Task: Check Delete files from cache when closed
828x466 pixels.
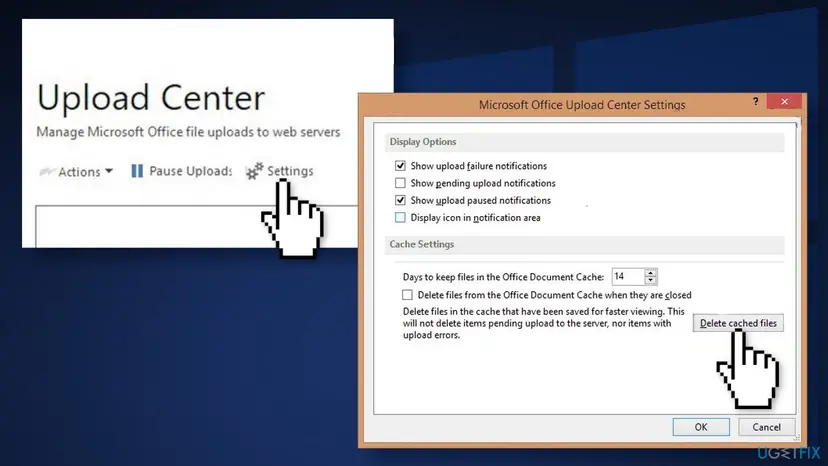Action: (x=407, y=295)
